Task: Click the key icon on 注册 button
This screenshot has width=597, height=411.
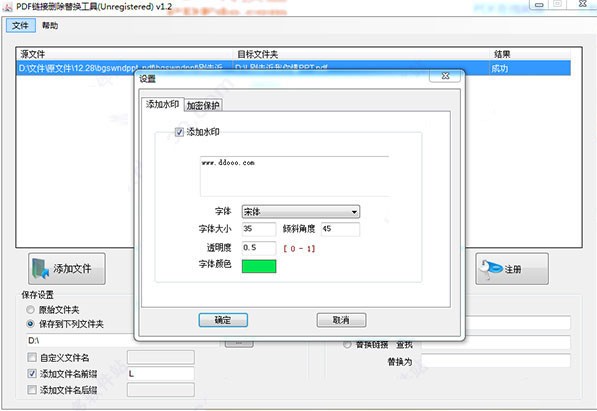Action: [490, 268]
